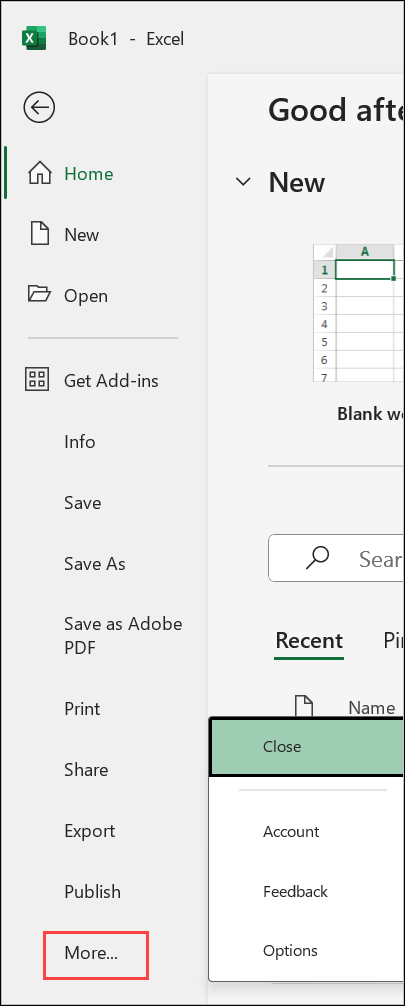Collapse the New section chevron

pos(243,182)
